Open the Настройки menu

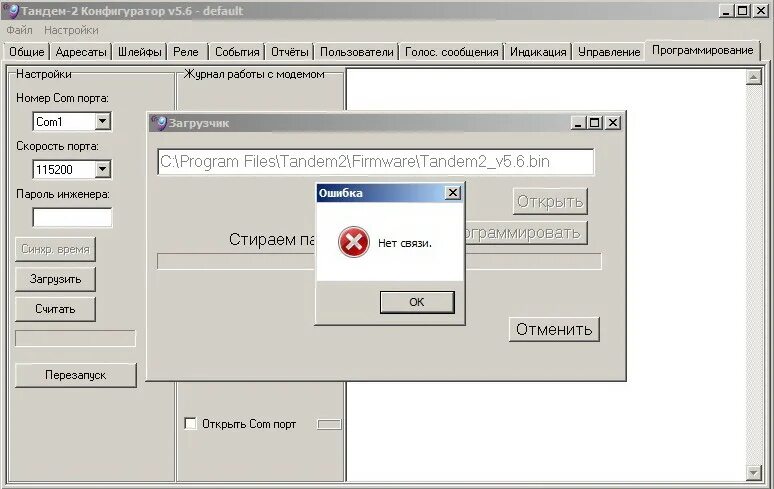pos(72,30)
